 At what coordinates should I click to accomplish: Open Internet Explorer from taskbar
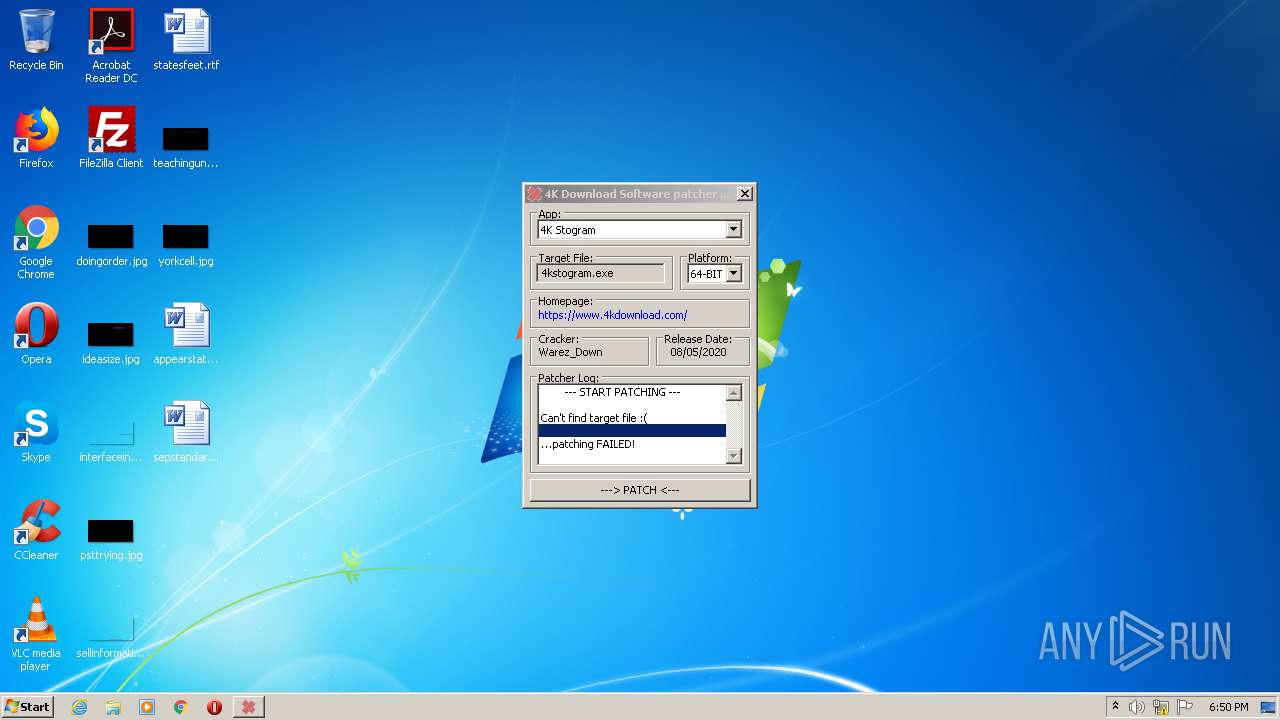[x=79, y=707]
